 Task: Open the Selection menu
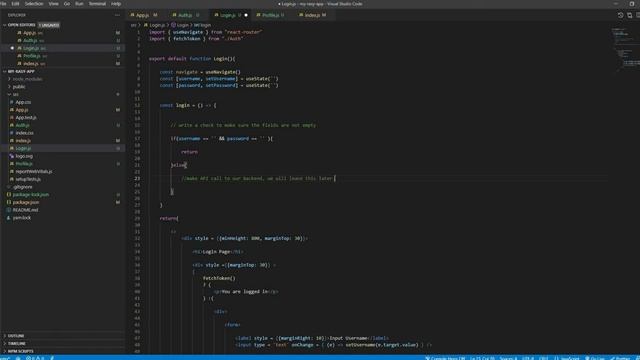point(34,4)
